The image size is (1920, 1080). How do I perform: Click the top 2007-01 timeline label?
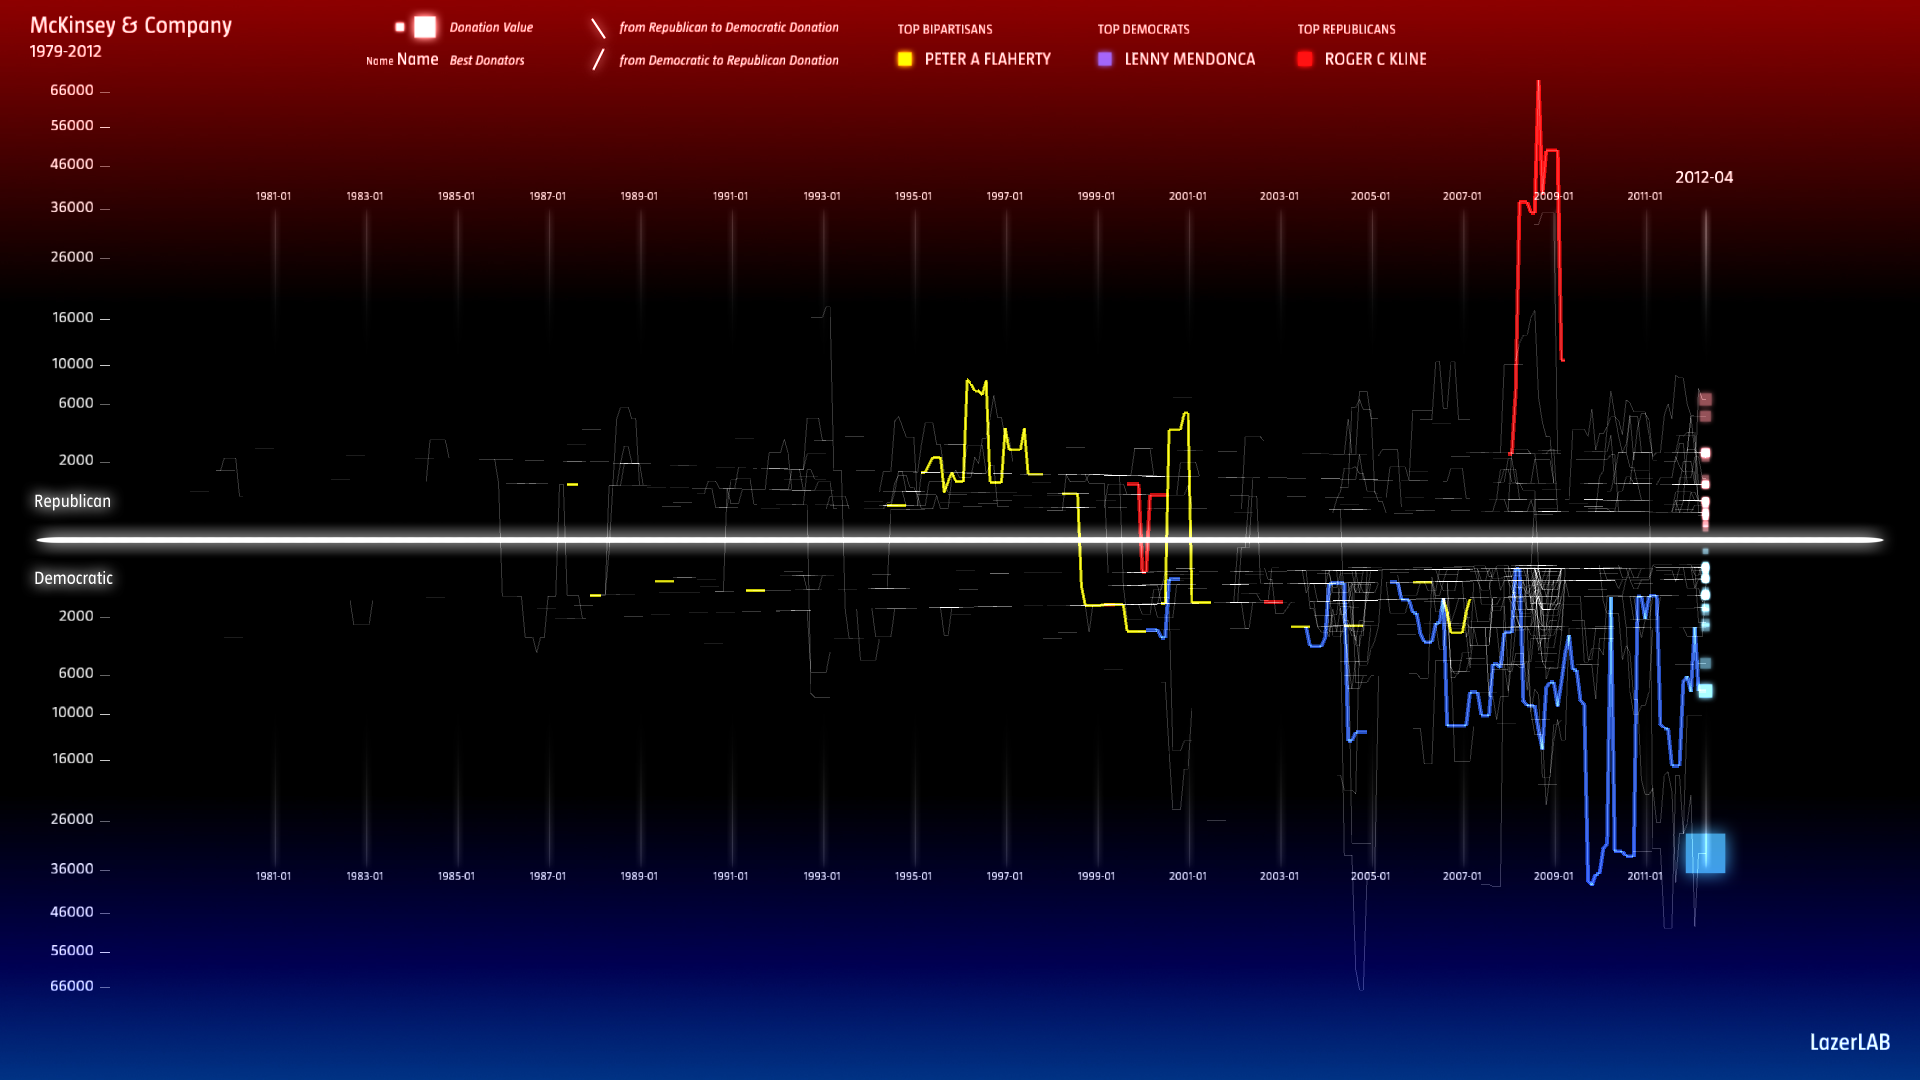(1462, 196)
